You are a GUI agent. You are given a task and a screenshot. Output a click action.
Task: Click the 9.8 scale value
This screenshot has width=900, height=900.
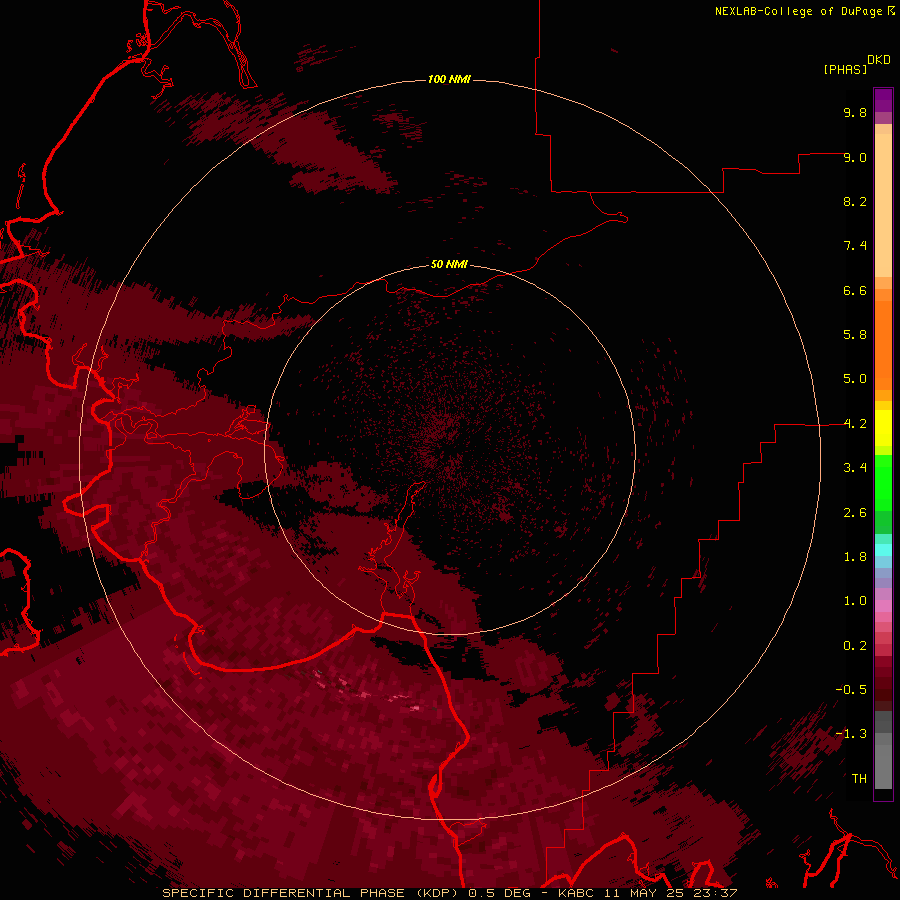tap(855, 112)
